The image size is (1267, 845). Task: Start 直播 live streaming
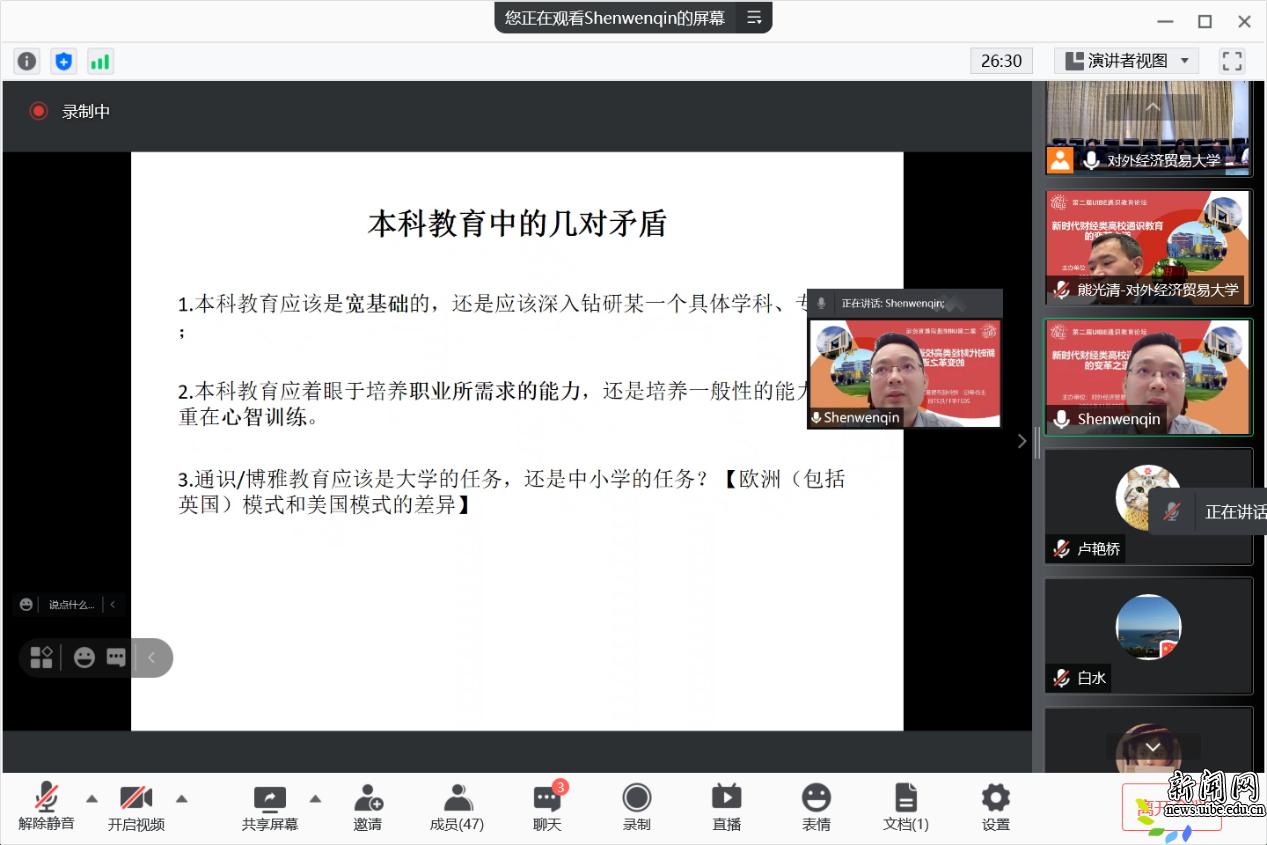point(726,807)
